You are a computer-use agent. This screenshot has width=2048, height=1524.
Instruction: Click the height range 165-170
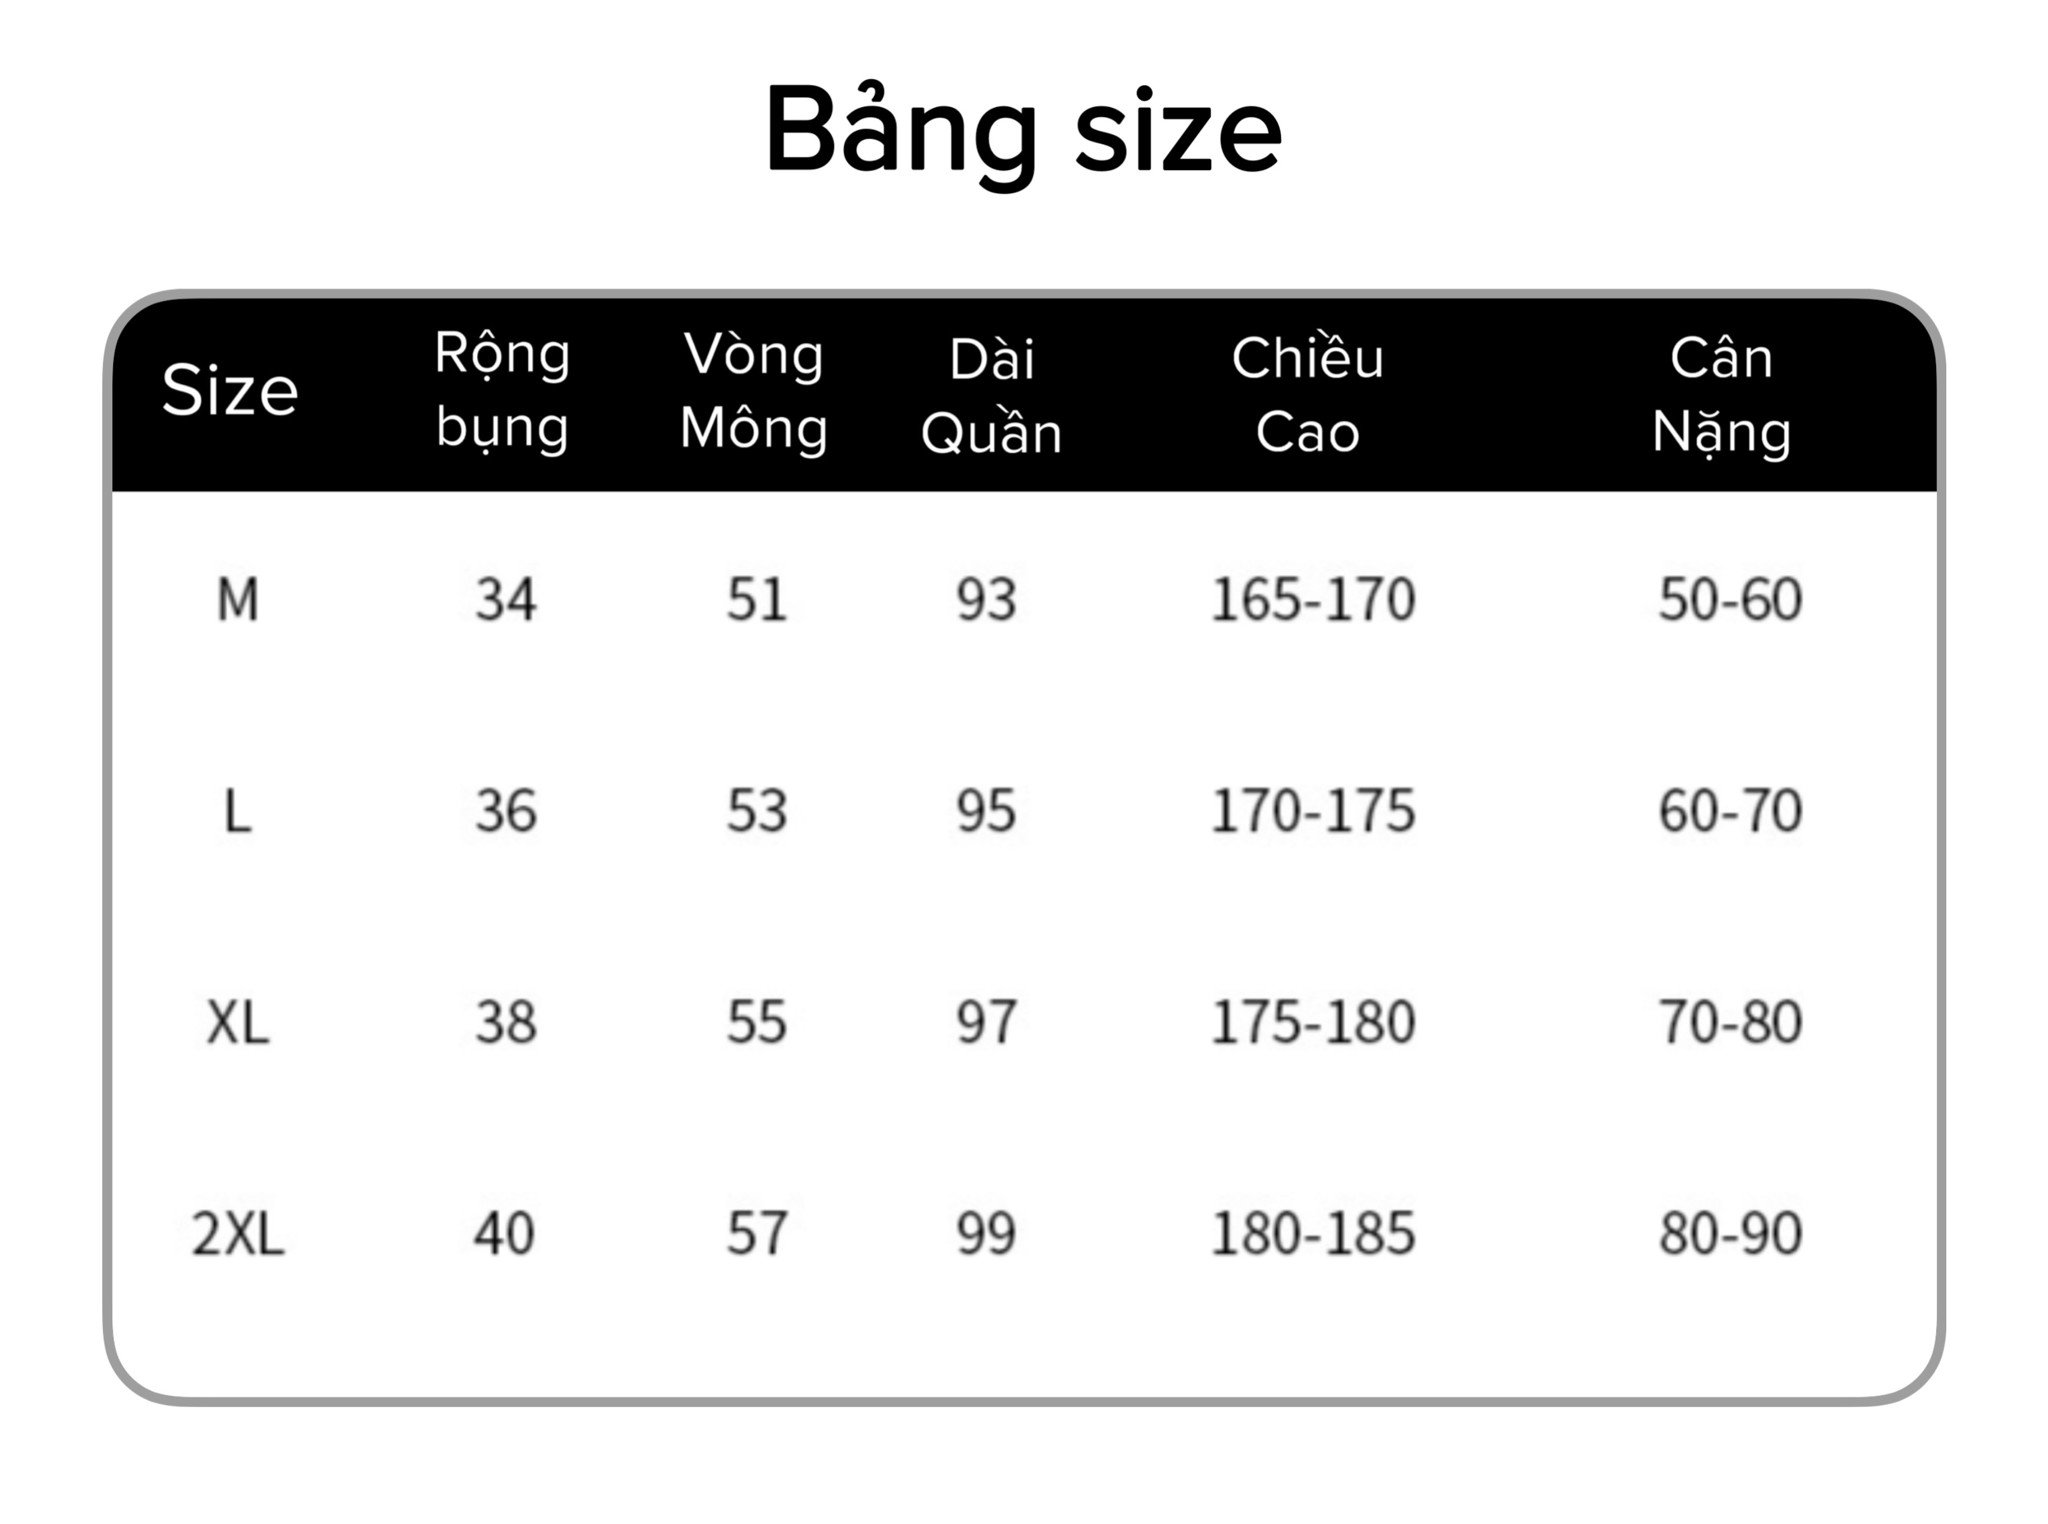coord(1312,600)
